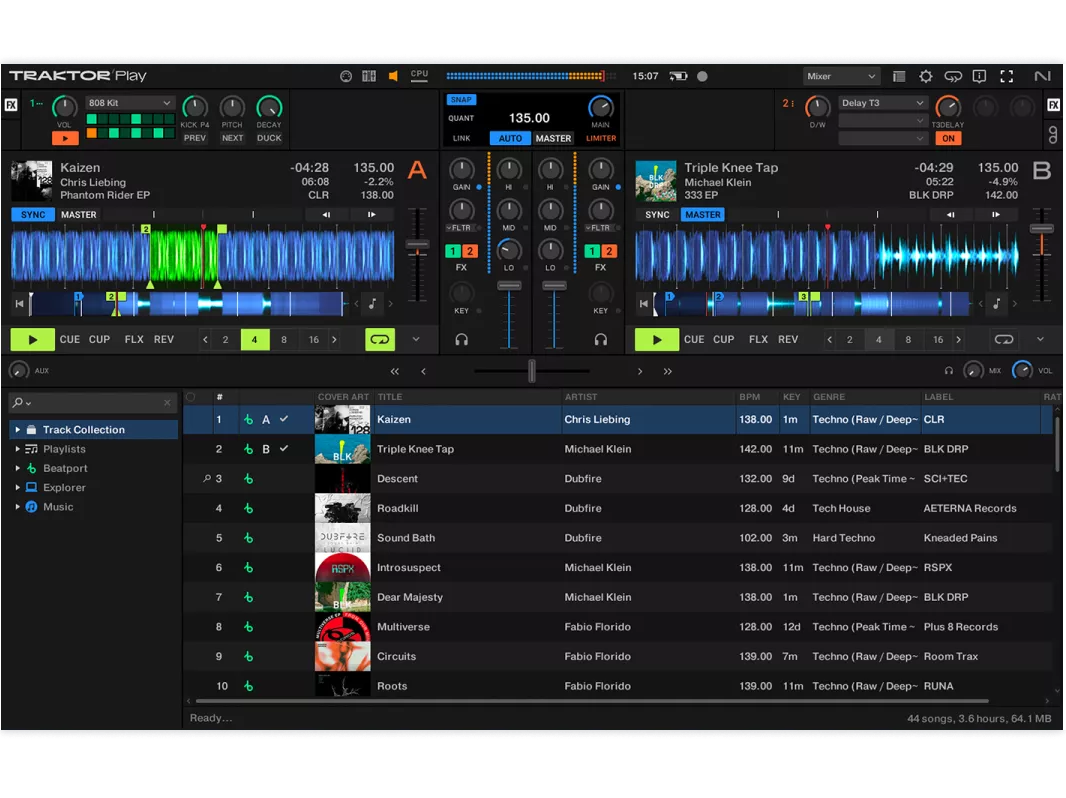This screenshot has height=798, width=1066.
Task: Open the Delay T3 effect selector
Action: tap(885, 102)
